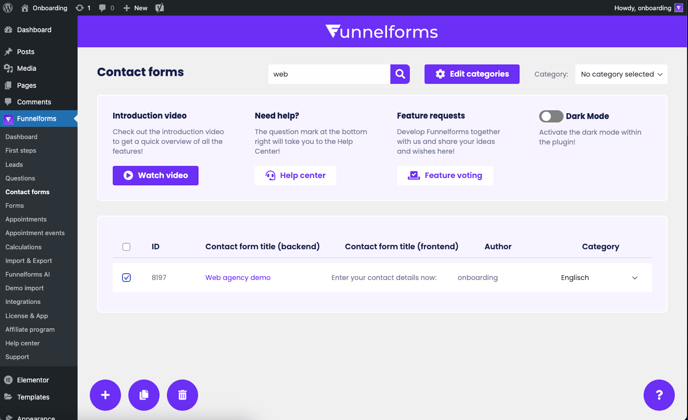This screenshot has height=420, width=688.
Task: Open the Calculations submenu
Action: coord(23,247)
